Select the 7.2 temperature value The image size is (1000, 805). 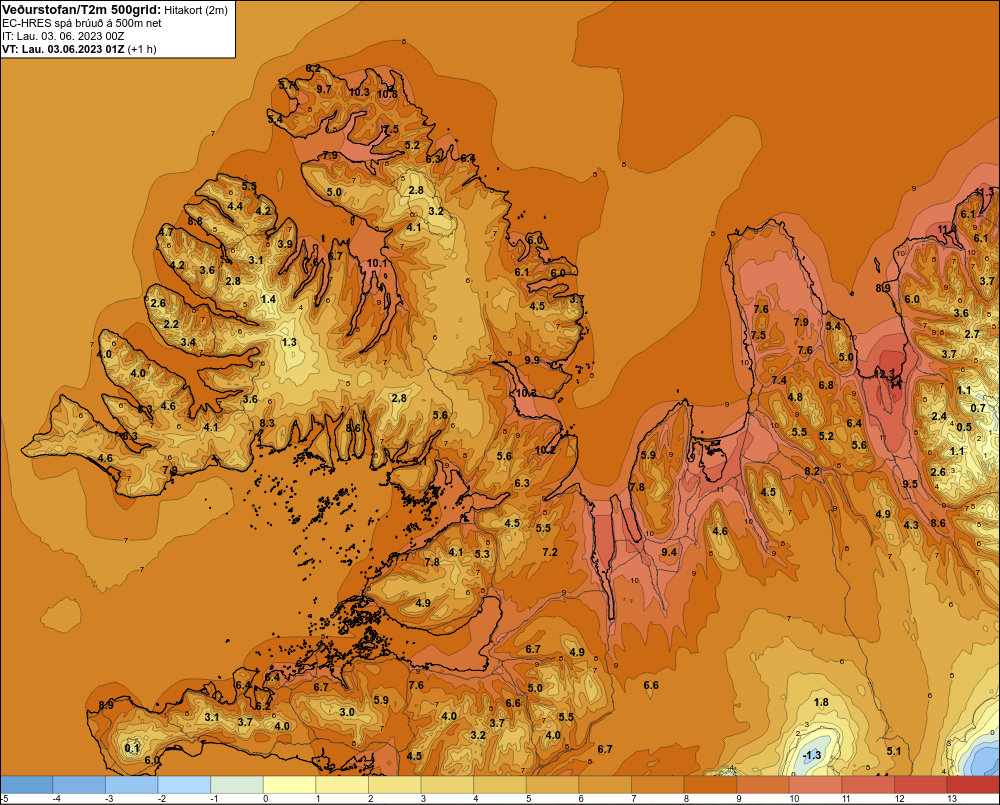(x=550, y=552)
